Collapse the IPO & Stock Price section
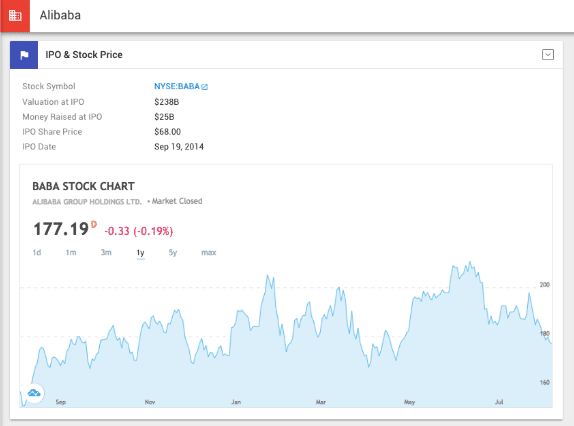 pyautogui.click(x=548, y=55)
